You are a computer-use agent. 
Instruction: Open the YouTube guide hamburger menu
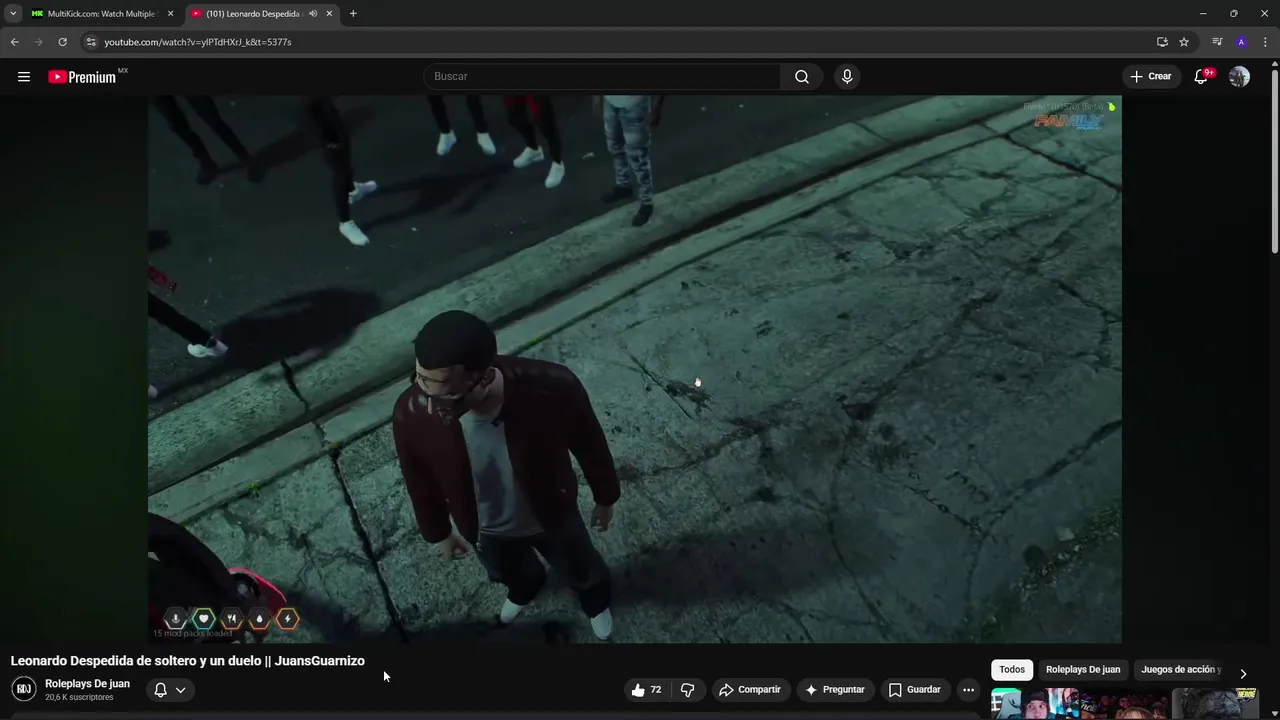24,77
